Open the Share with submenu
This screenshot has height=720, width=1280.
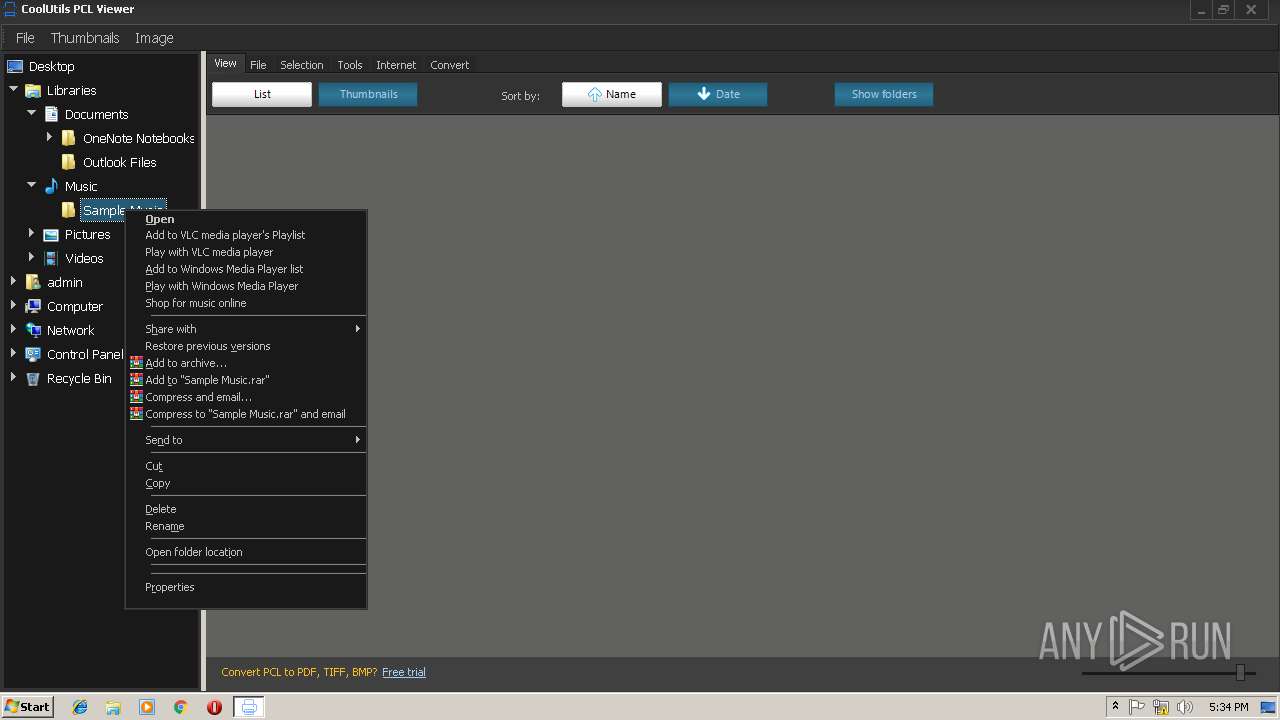tap(246, 329)
